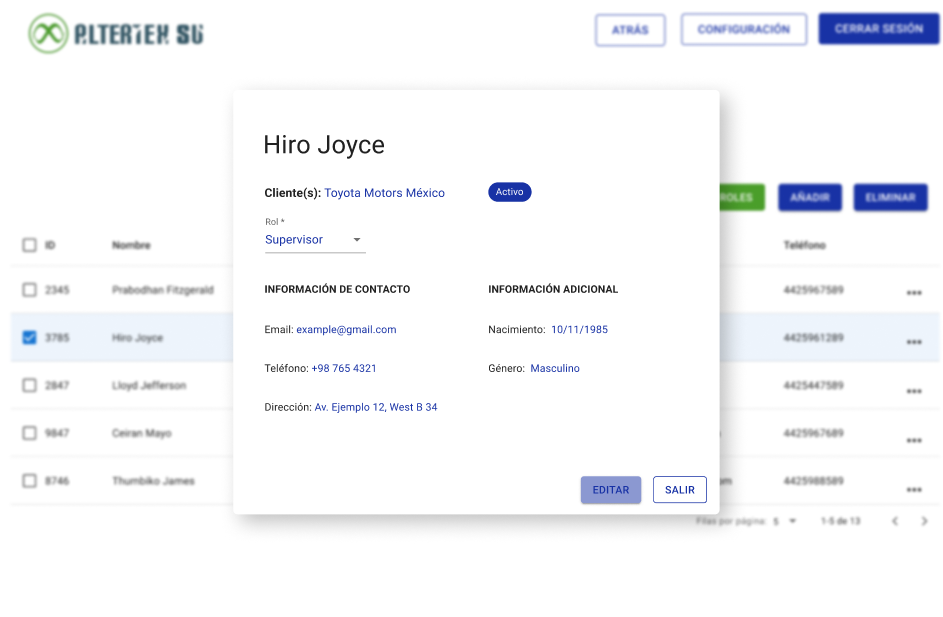The image size is (943, 617).
Task: Click the ATRÁS button
Action: click(x=630, y=30)
